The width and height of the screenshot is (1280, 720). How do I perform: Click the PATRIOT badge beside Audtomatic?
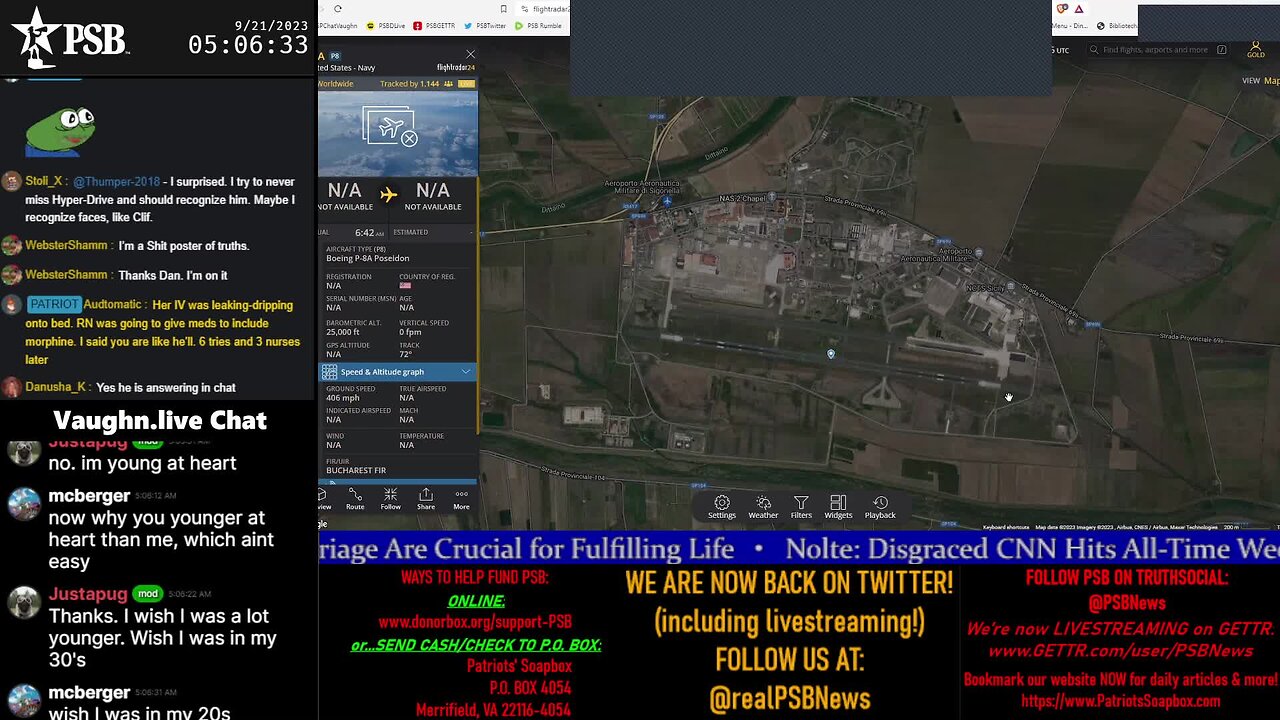pyautogui.click(x=54, y=304)
